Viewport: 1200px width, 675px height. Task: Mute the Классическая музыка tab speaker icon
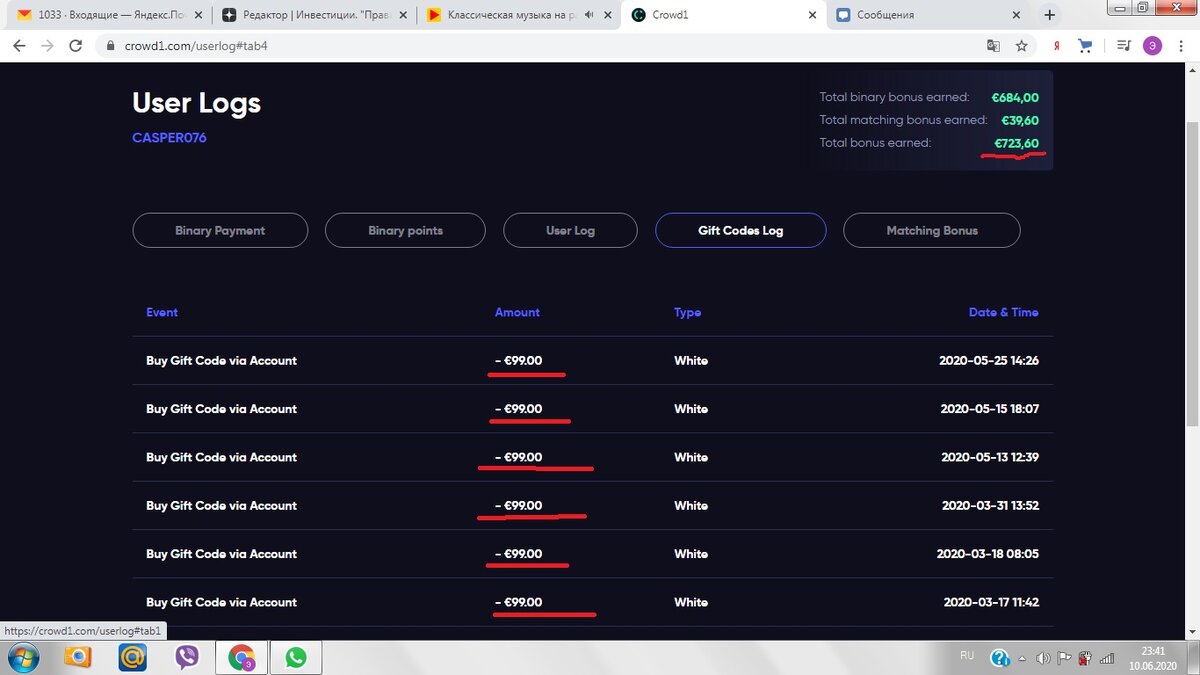[588, 15]
